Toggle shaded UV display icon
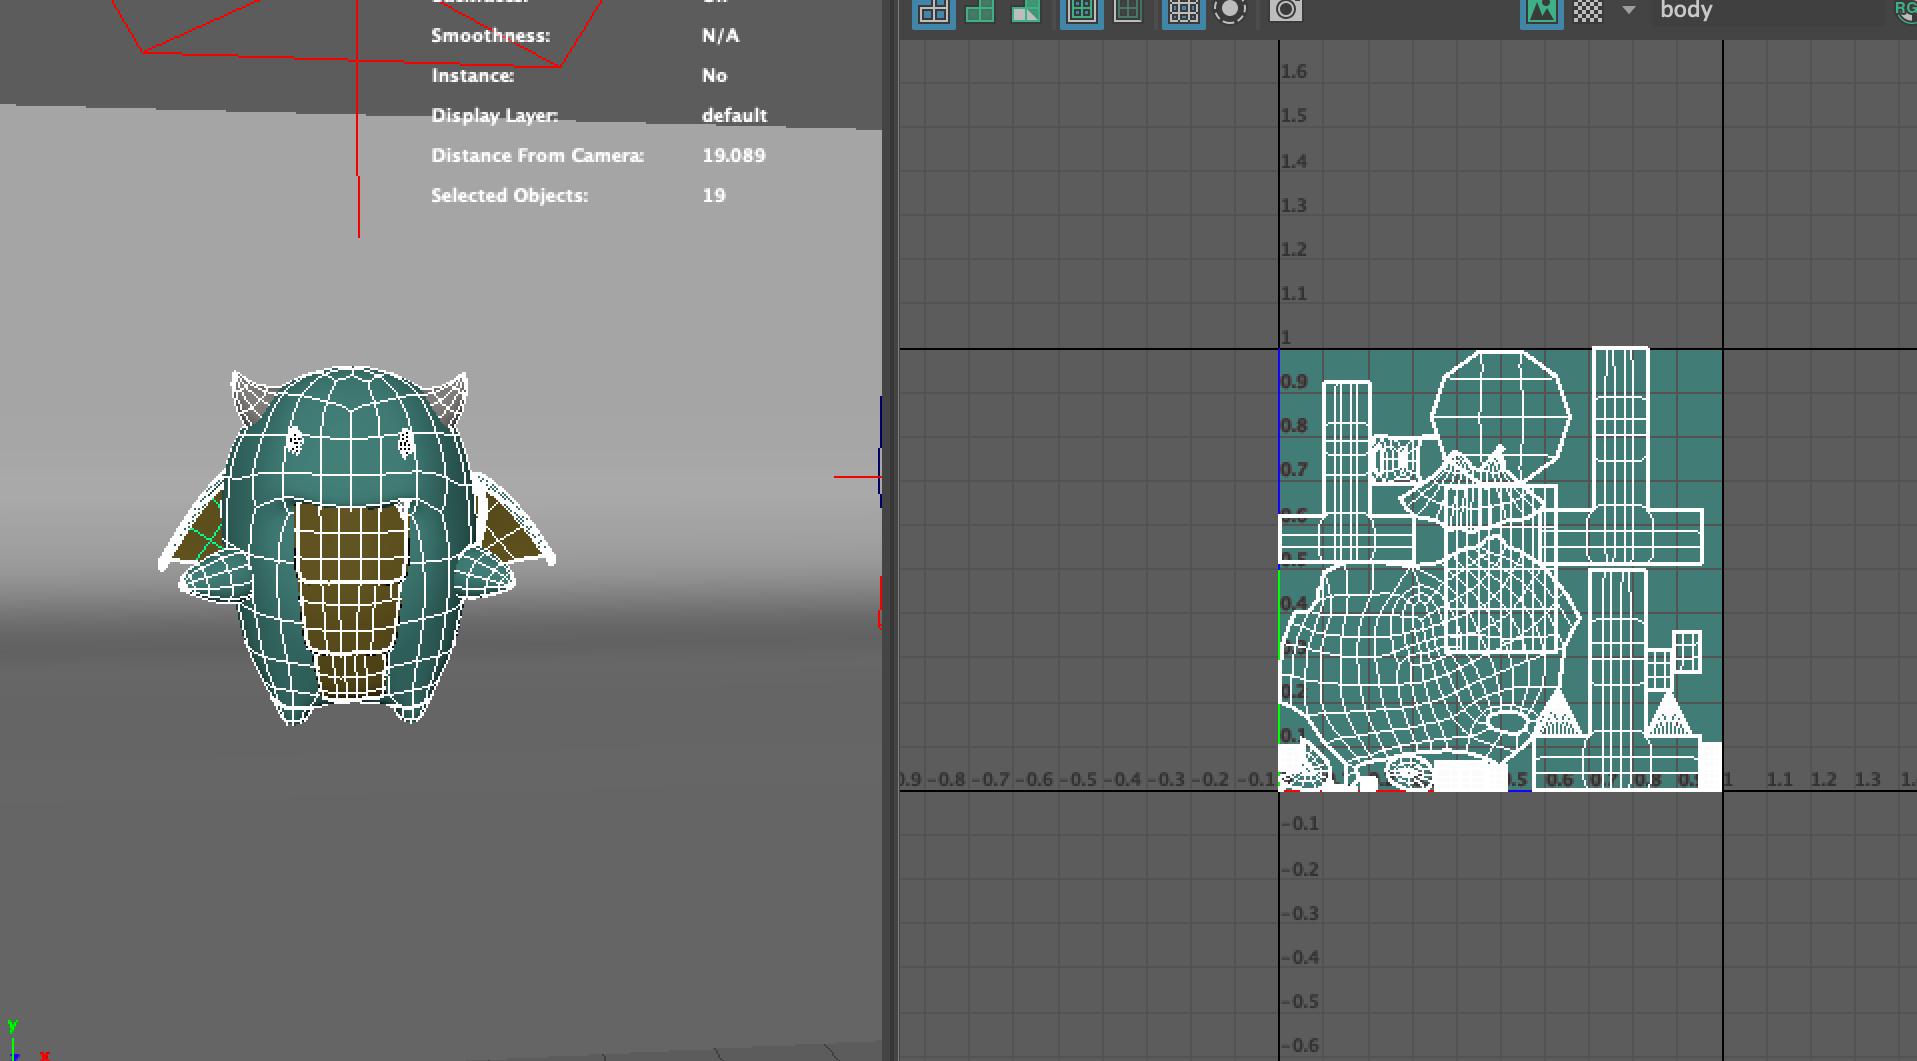Screen dimensions: 1917x1061 coord(980,11)
